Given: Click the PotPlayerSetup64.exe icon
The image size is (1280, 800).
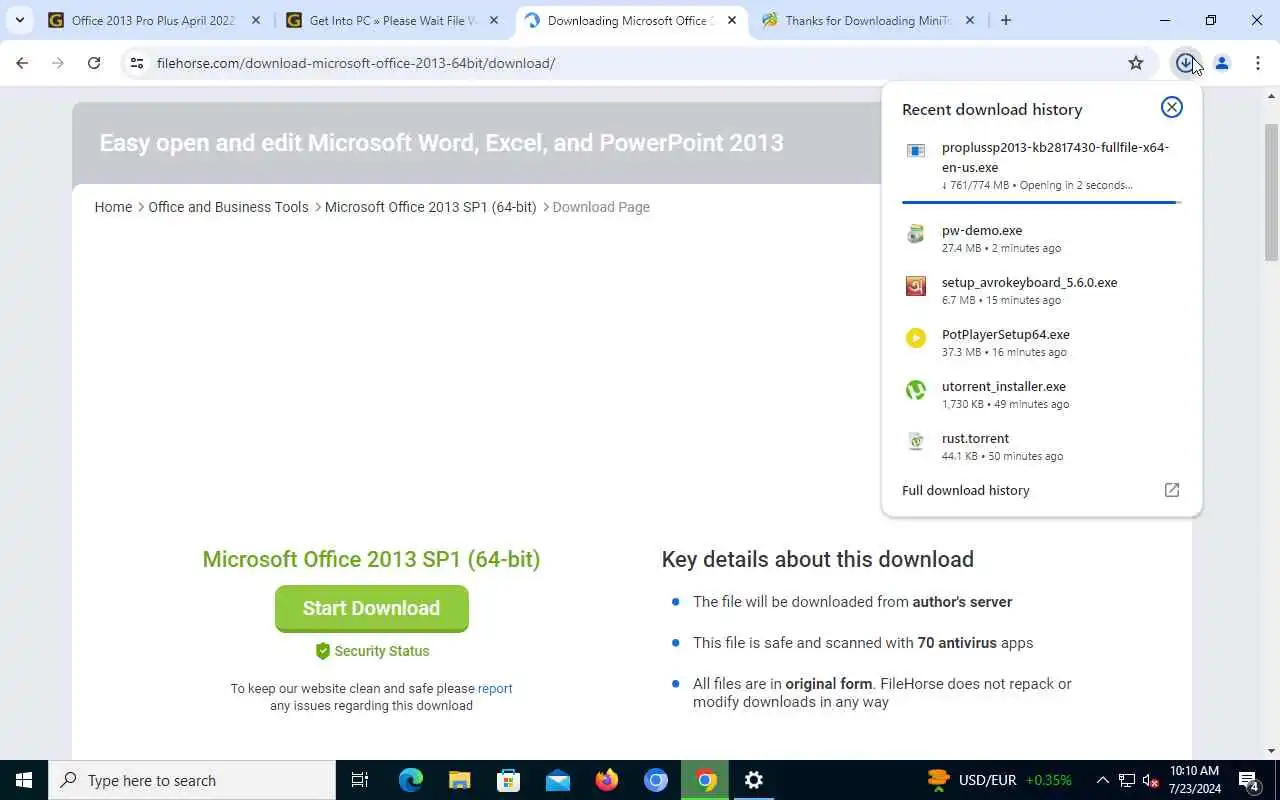Looking at the screenshot, I should point(915,339).
